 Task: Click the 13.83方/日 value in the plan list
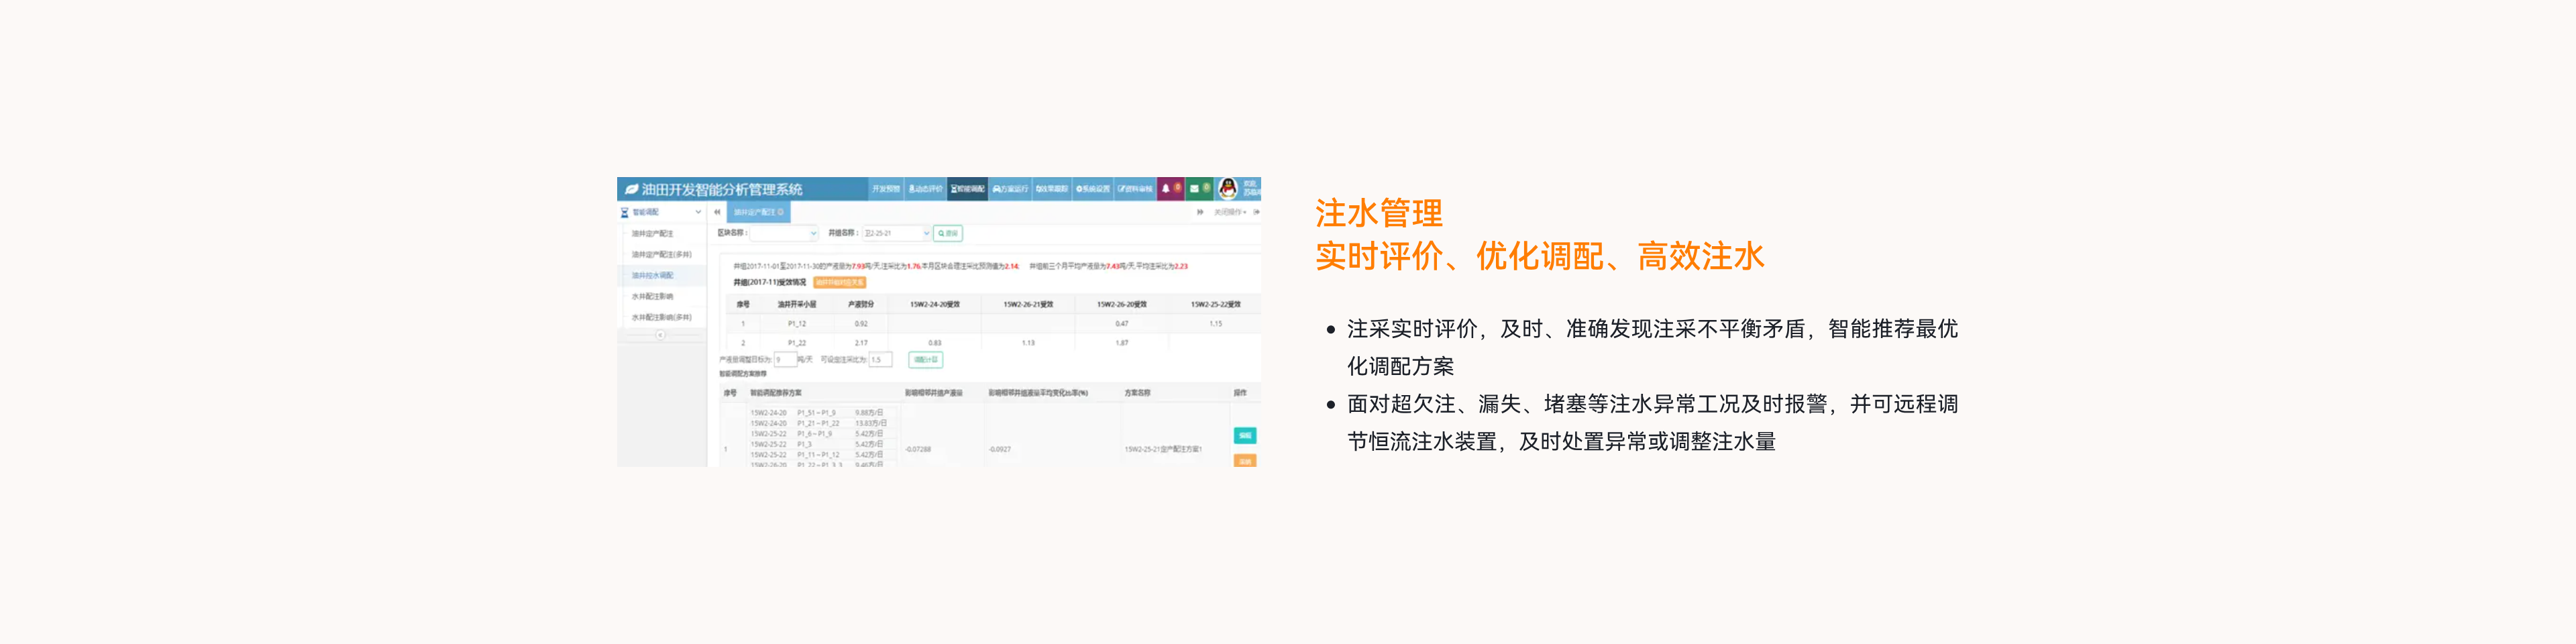[871, 424]
